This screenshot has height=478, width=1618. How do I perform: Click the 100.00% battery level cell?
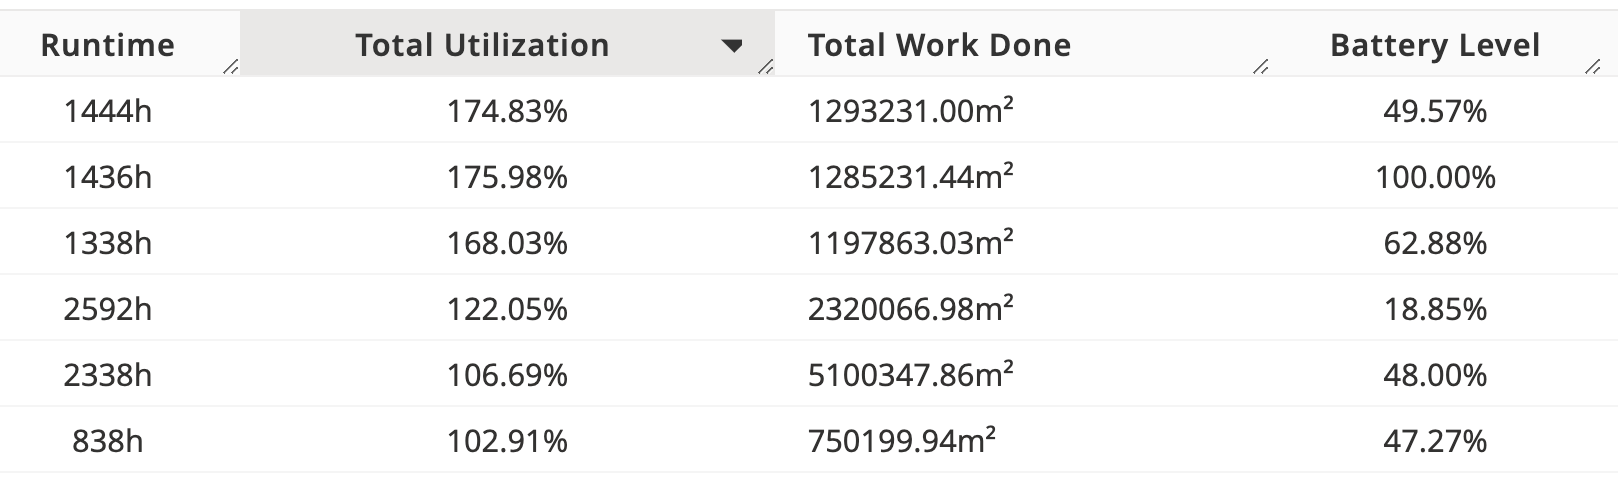1435,177
